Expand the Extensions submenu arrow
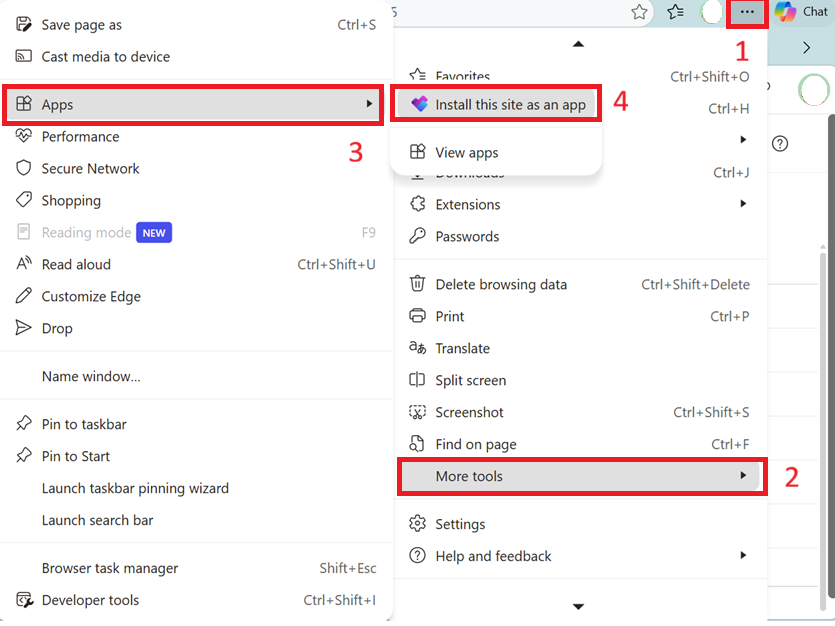Viewport: 835px width, 626px height. [743, 204]
